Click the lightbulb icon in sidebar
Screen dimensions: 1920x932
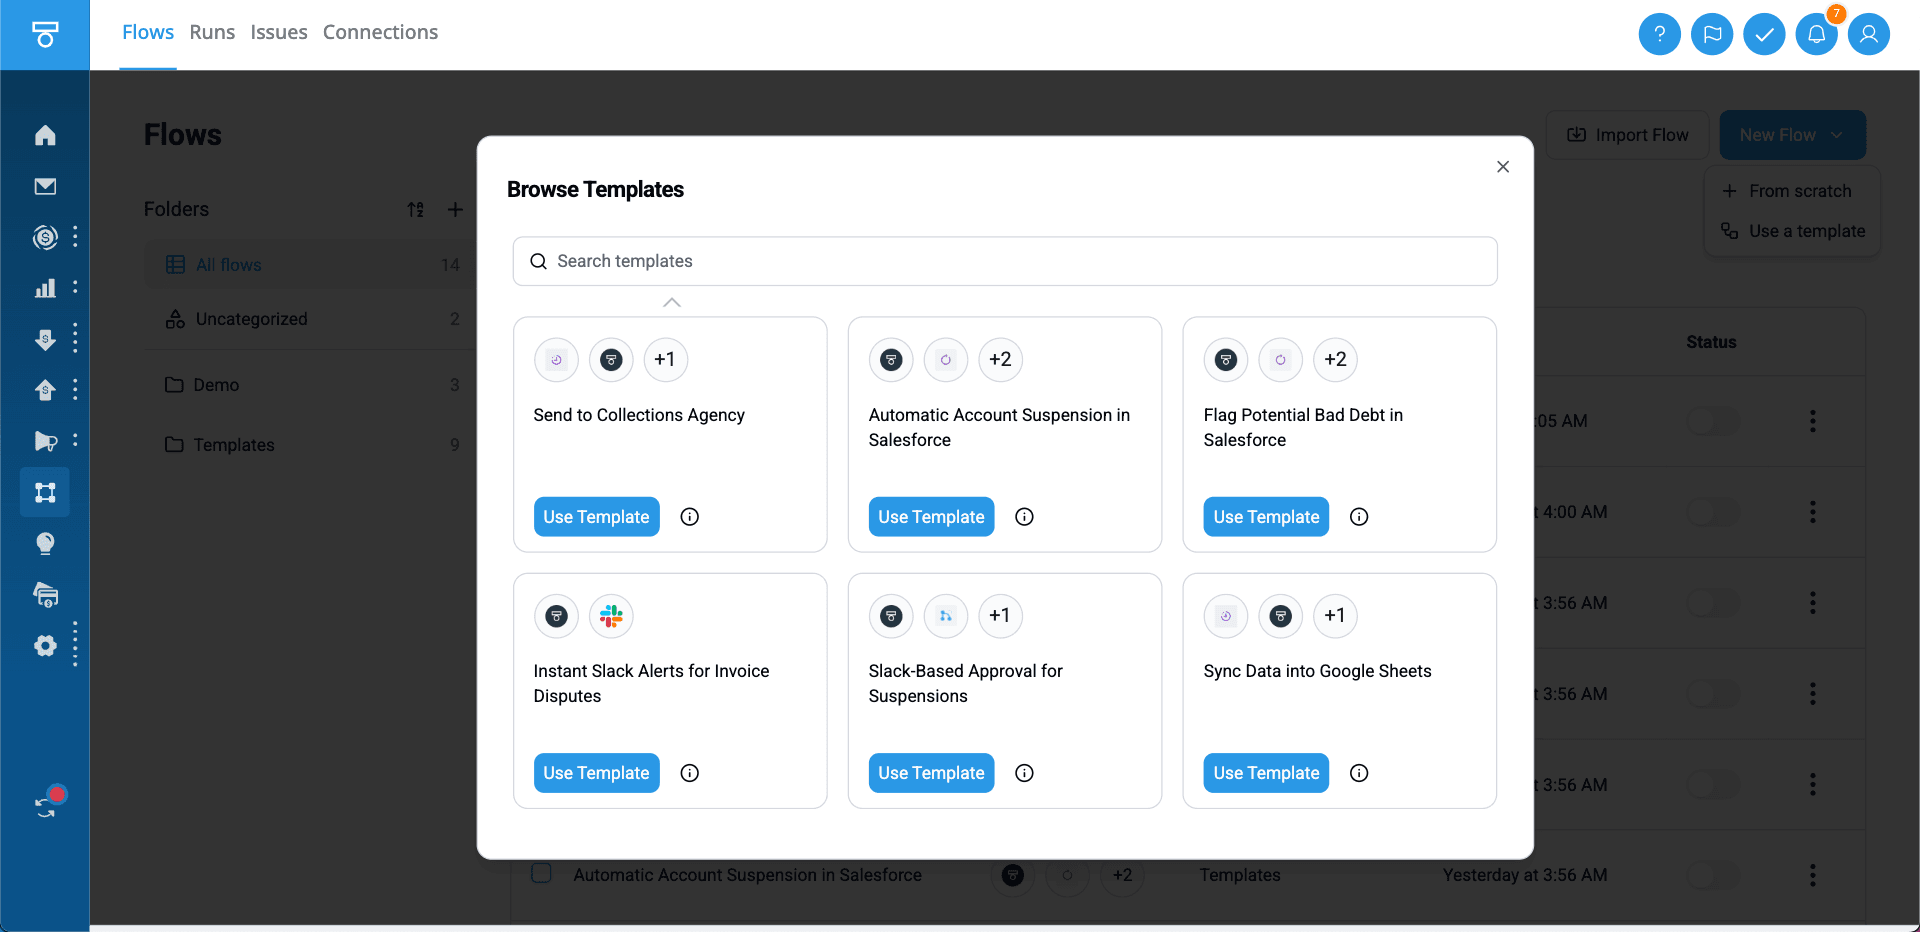(45, 543)
